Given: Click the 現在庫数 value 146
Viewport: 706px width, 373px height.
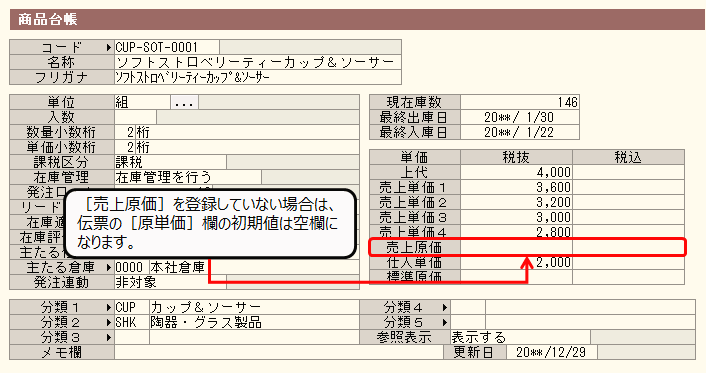Looking at the screenshot, I should (520, 102).
